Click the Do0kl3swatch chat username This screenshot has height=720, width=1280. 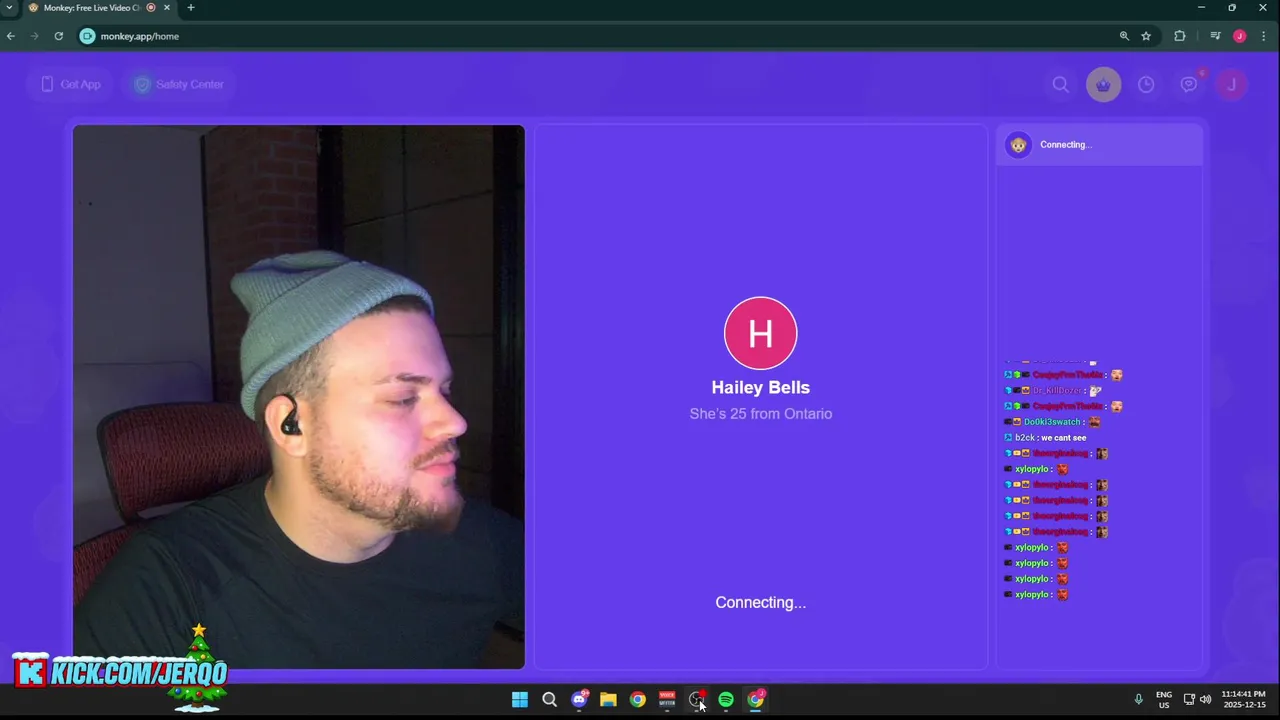(x=1052, y=422)
